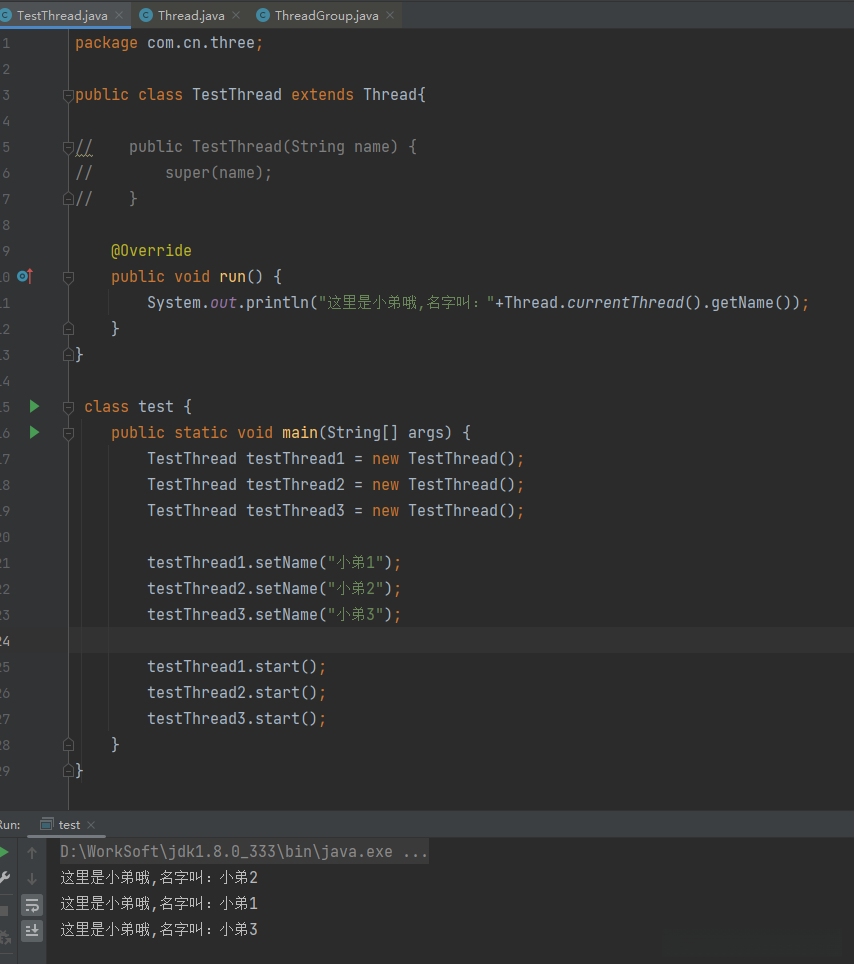Toggle soft-wrap in the console
This screenshot has height=964, width=854.
[x=32, y=905]
